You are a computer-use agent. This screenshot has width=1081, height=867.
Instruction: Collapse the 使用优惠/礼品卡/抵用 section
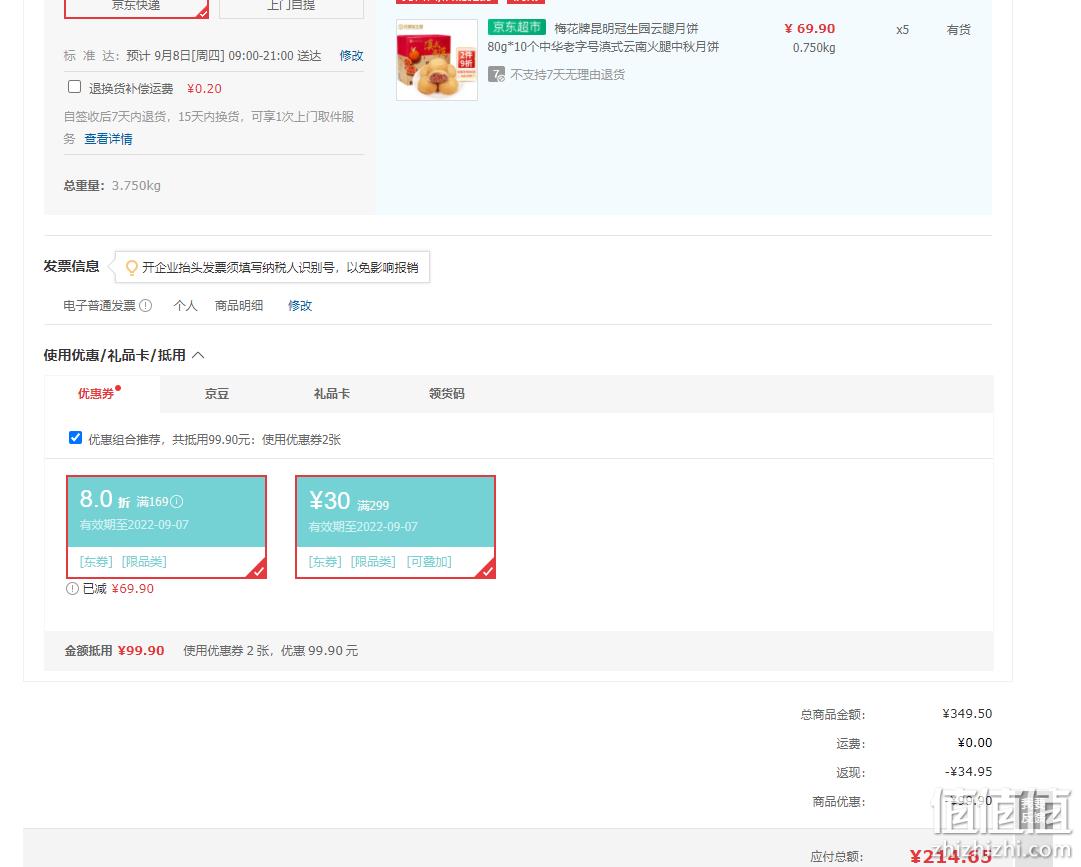point(198,355)
